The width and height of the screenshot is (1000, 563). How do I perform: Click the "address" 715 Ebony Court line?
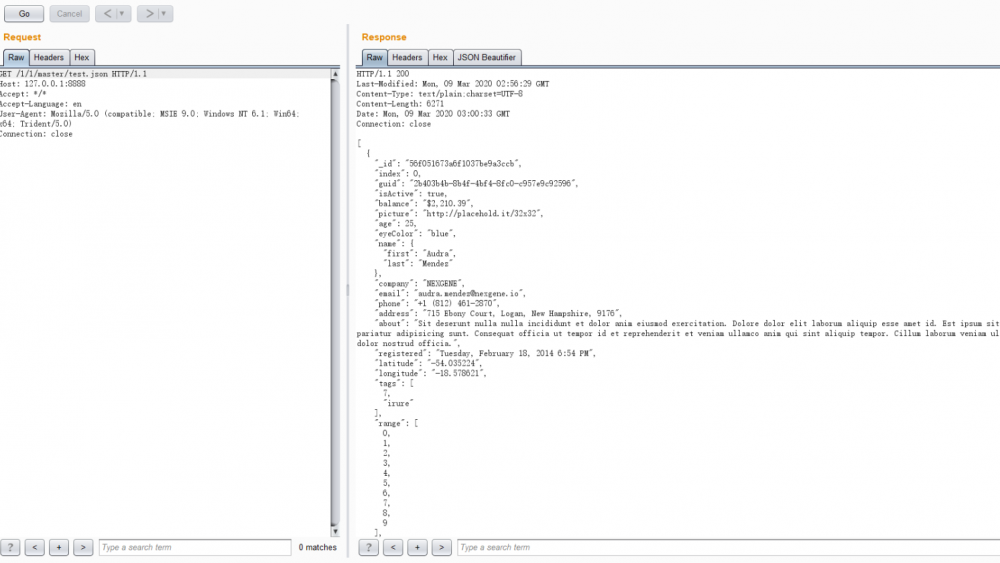[x=498, y=314]
